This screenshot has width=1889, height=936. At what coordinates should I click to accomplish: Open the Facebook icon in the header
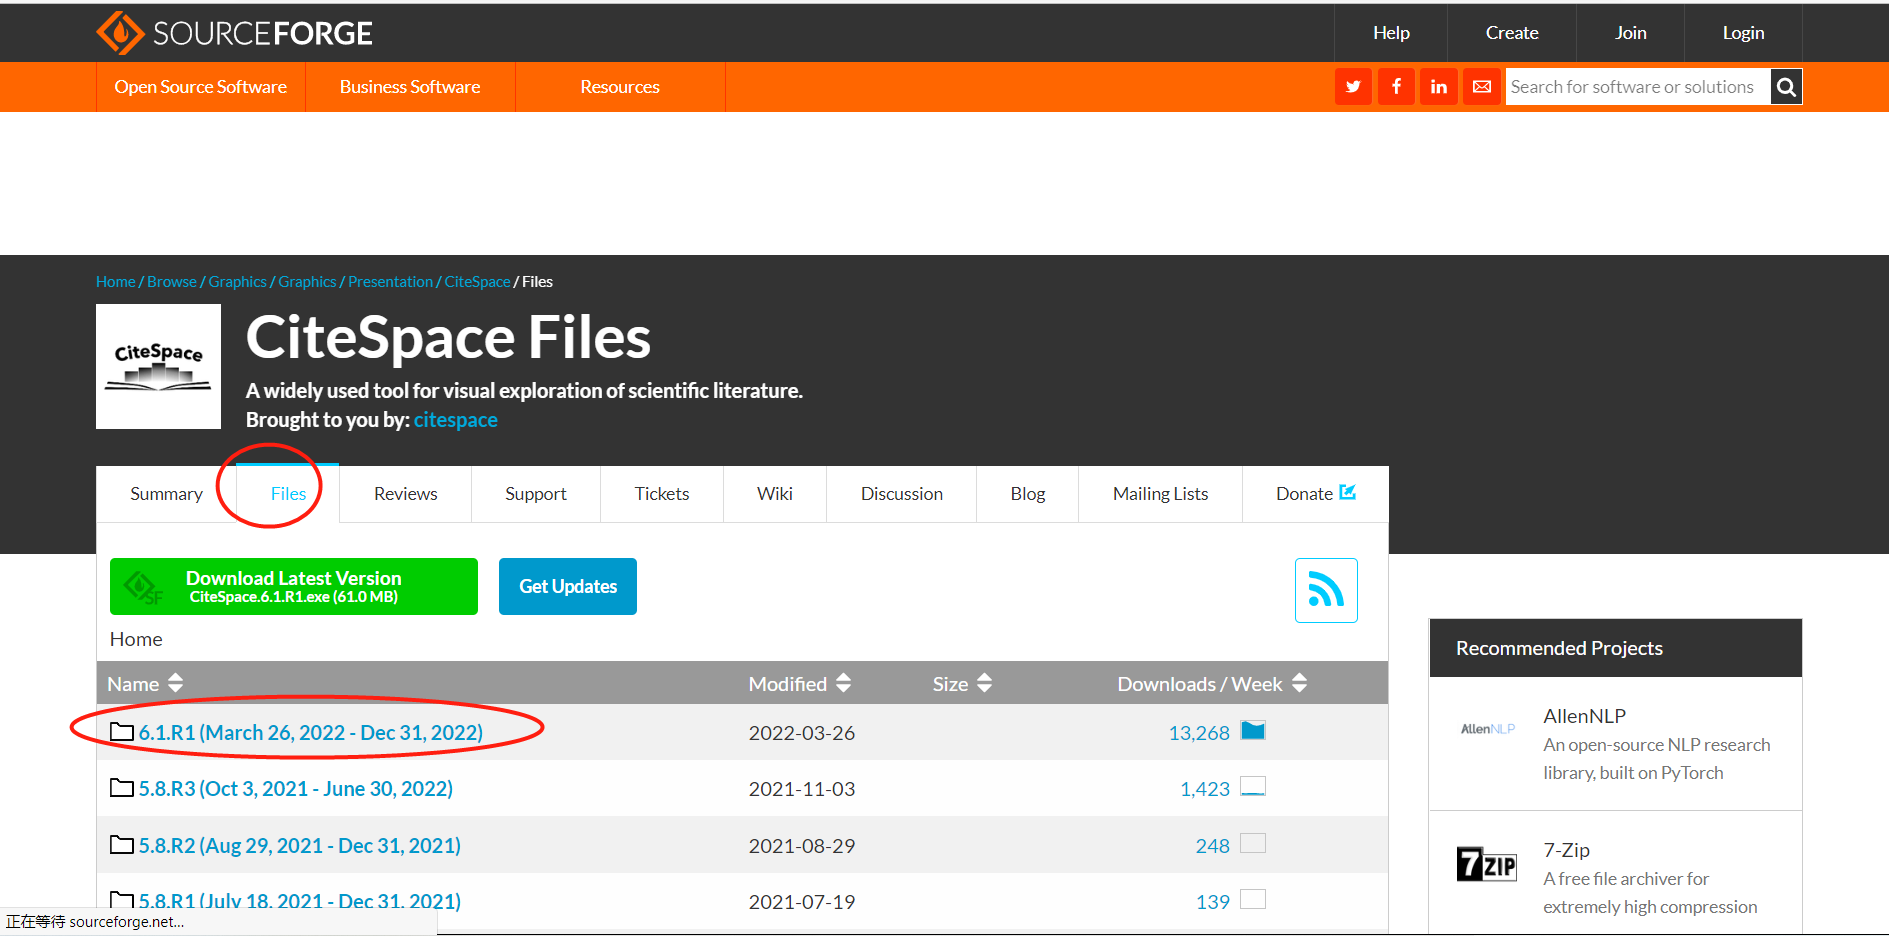(1396, 86)
